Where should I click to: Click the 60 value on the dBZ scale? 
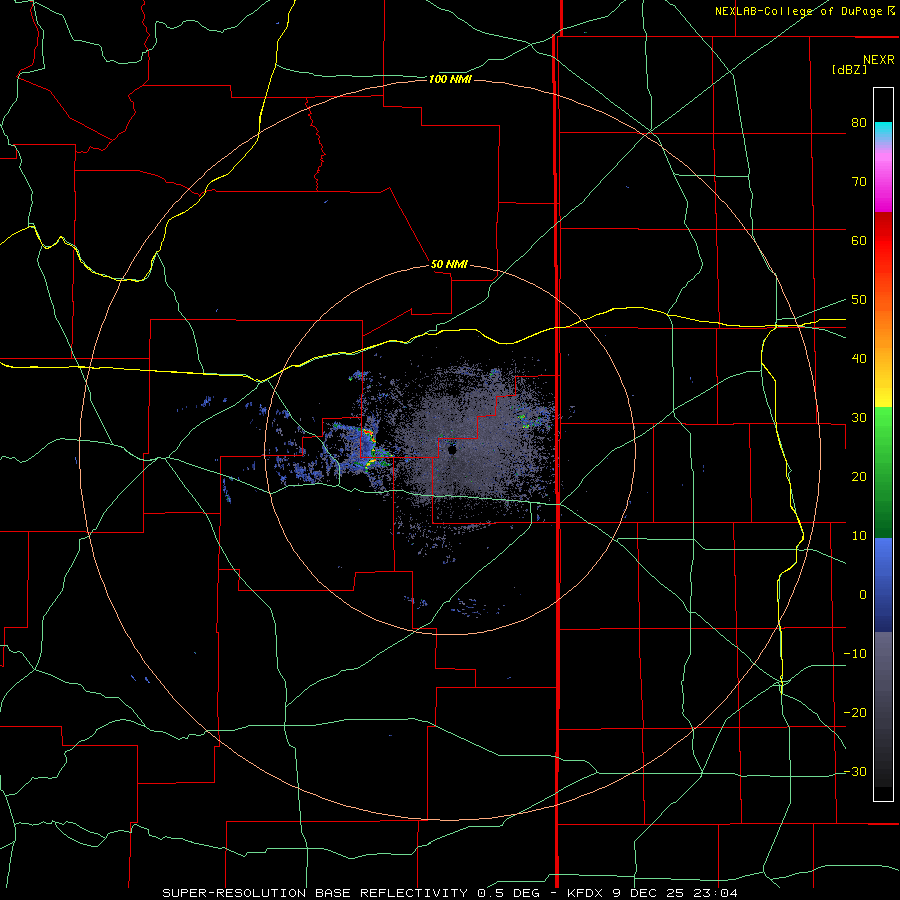859,241
